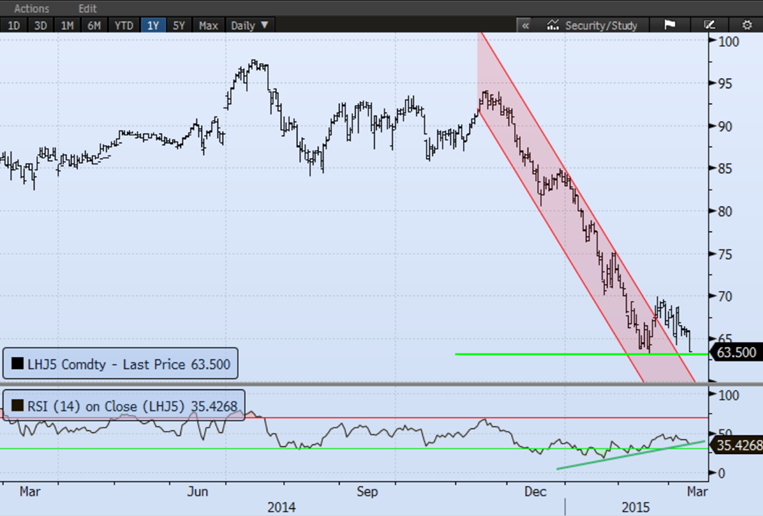Click the flag events icon

(670, 24)
